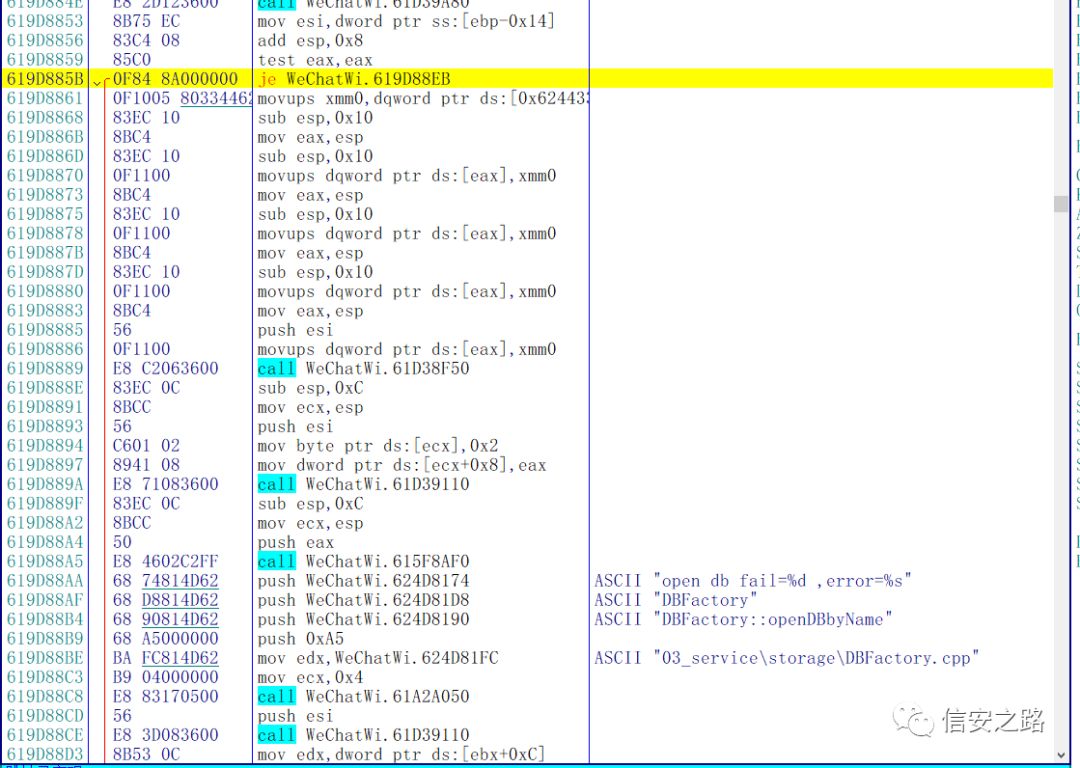Click address 619D88AA in address column
Viewport: 1080px width, 768px height.
click(45, 581)
